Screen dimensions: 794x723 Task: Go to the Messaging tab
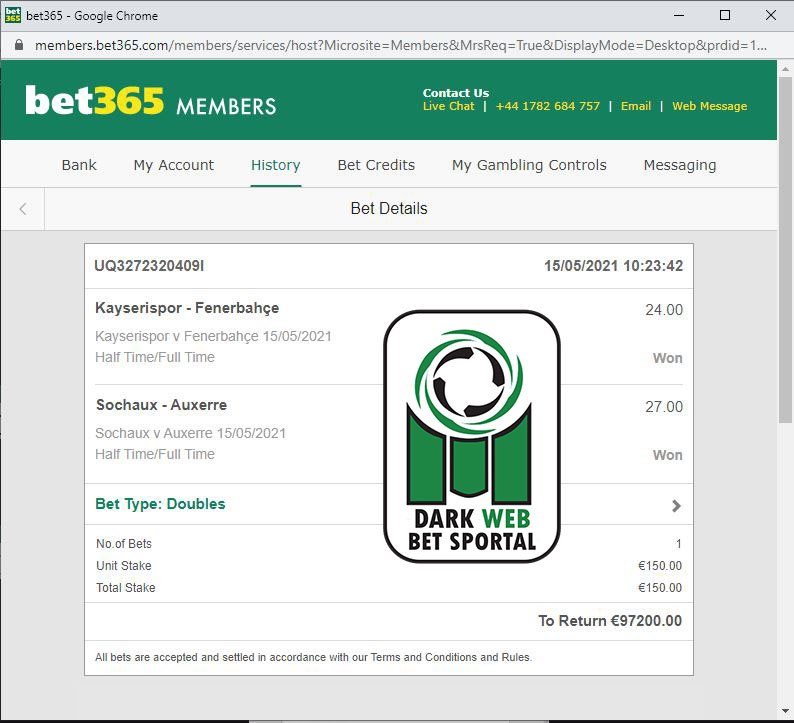click(x=680, y=165)
